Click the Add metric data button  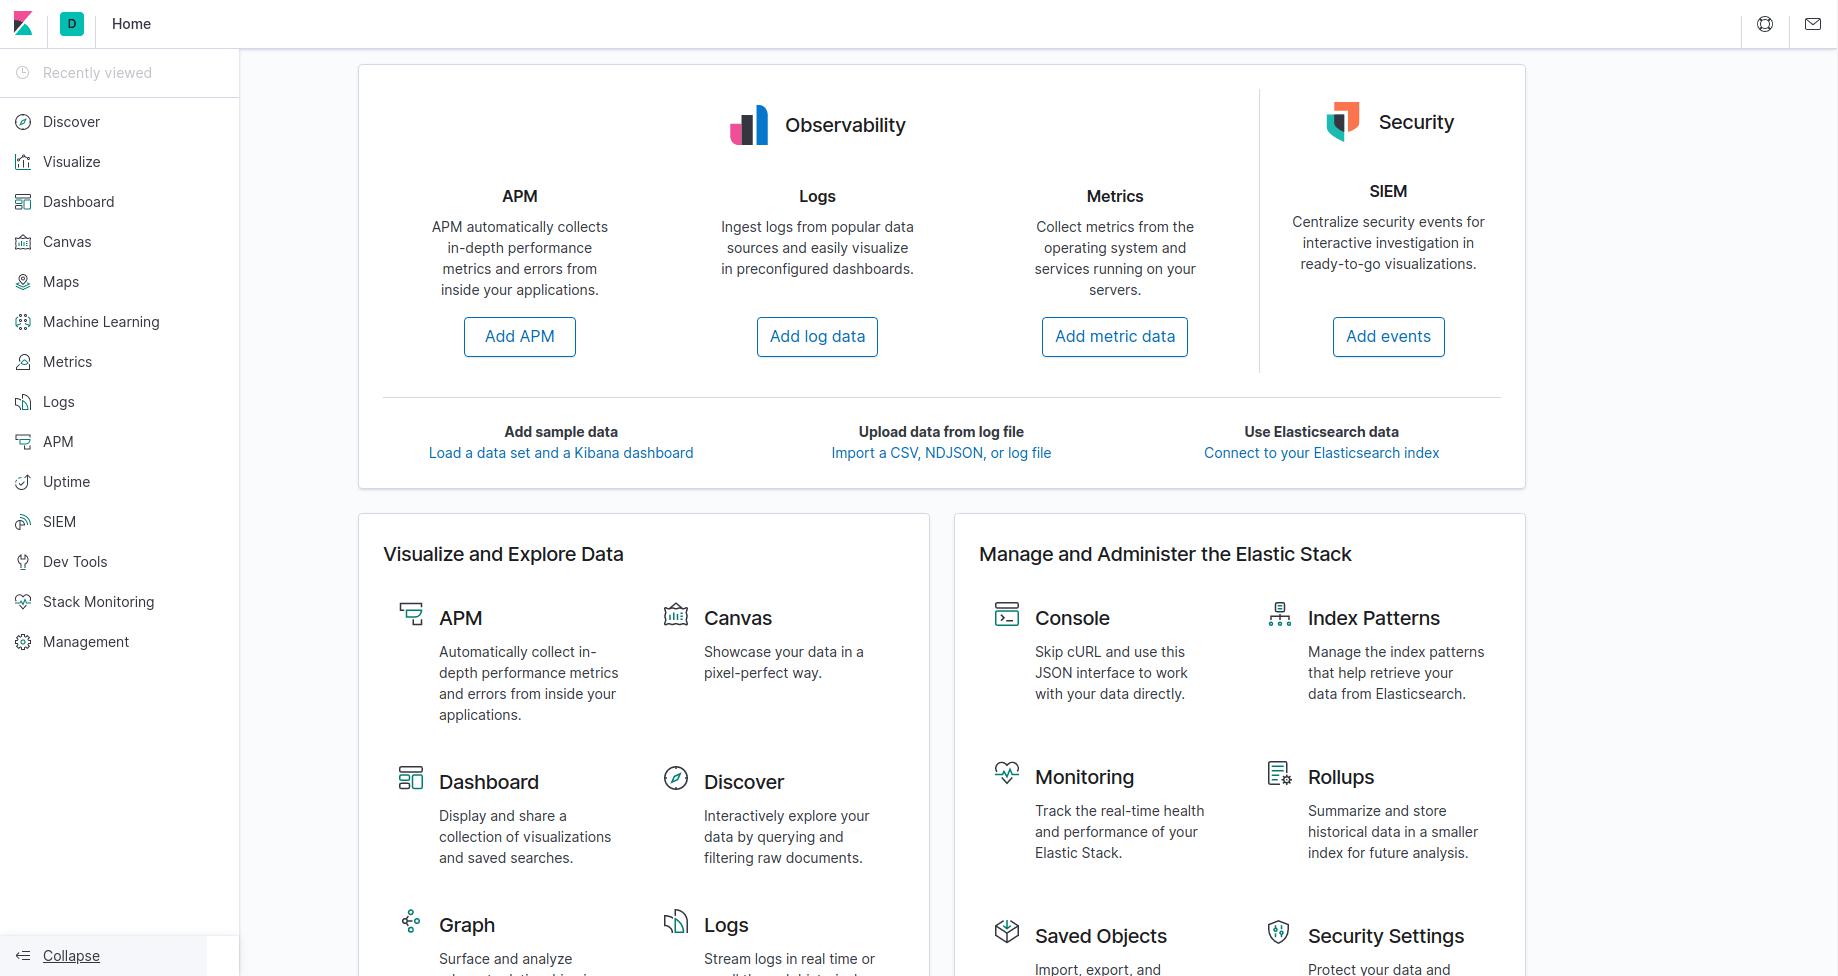[x=1114, y=336]
